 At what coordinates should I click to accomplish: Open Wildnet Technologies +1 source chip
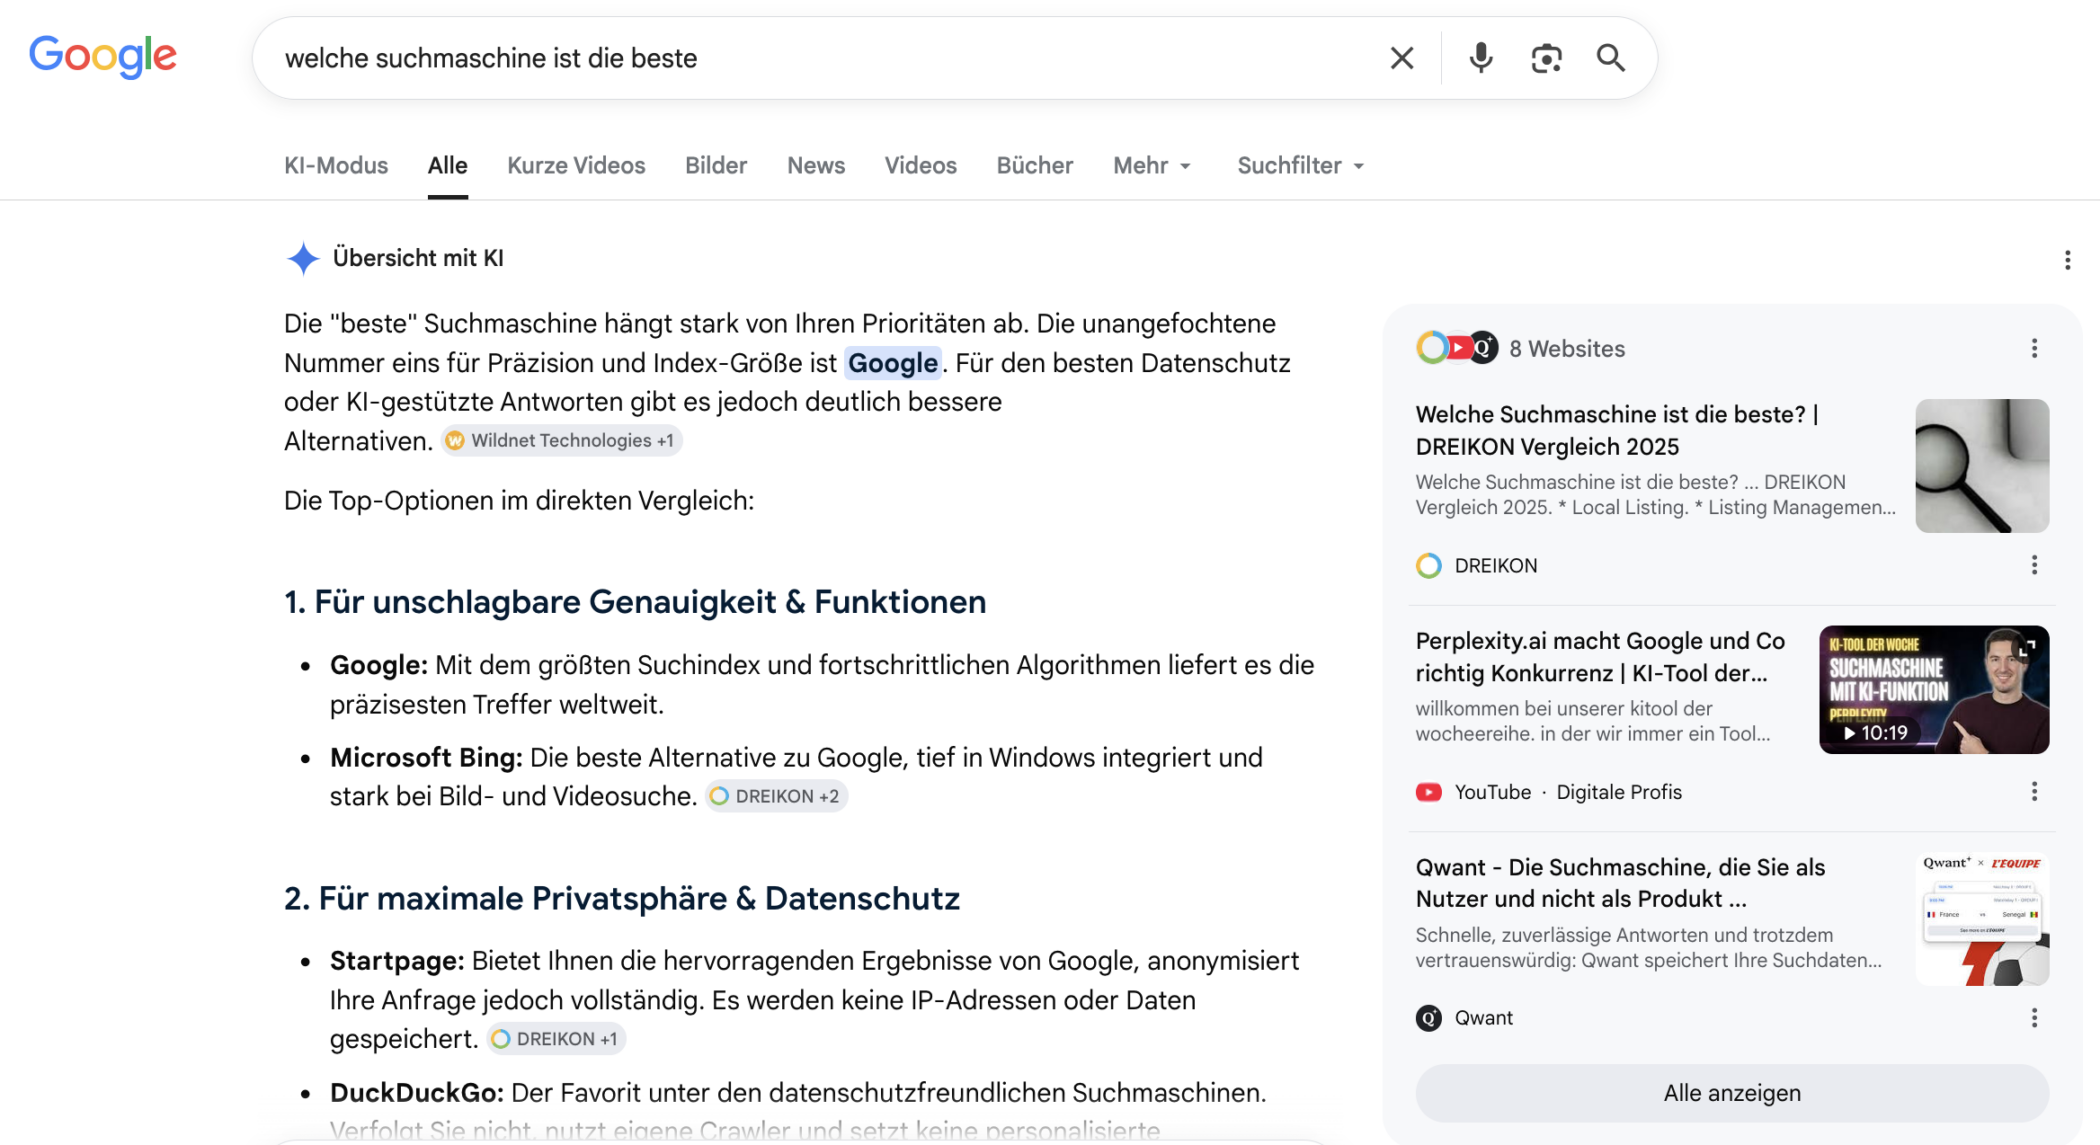click(562, 440)
